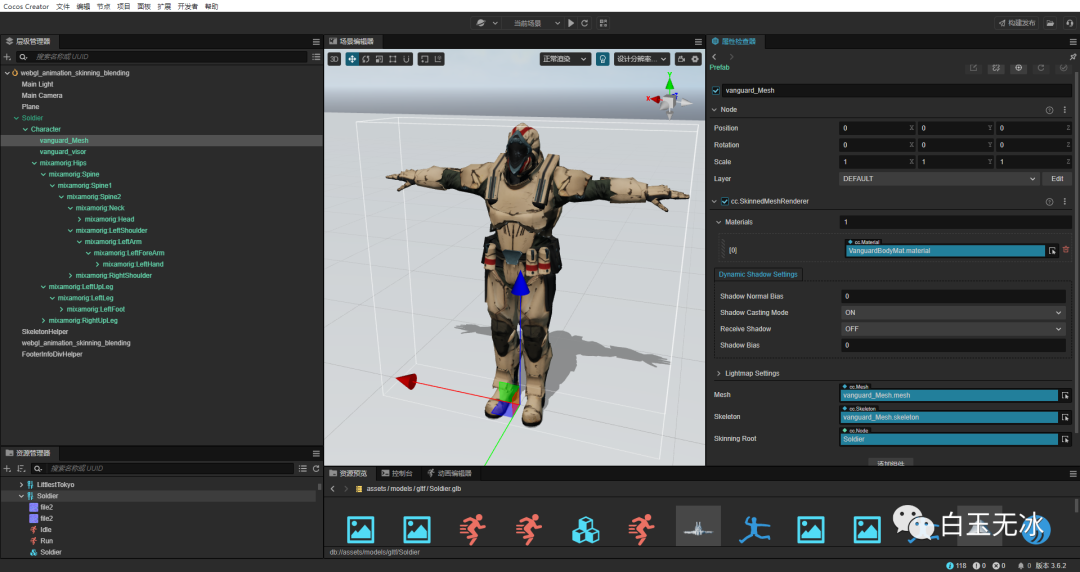Click the Shadow Normal Bias input field
The image size is (1080, 572).
[952, 296]
